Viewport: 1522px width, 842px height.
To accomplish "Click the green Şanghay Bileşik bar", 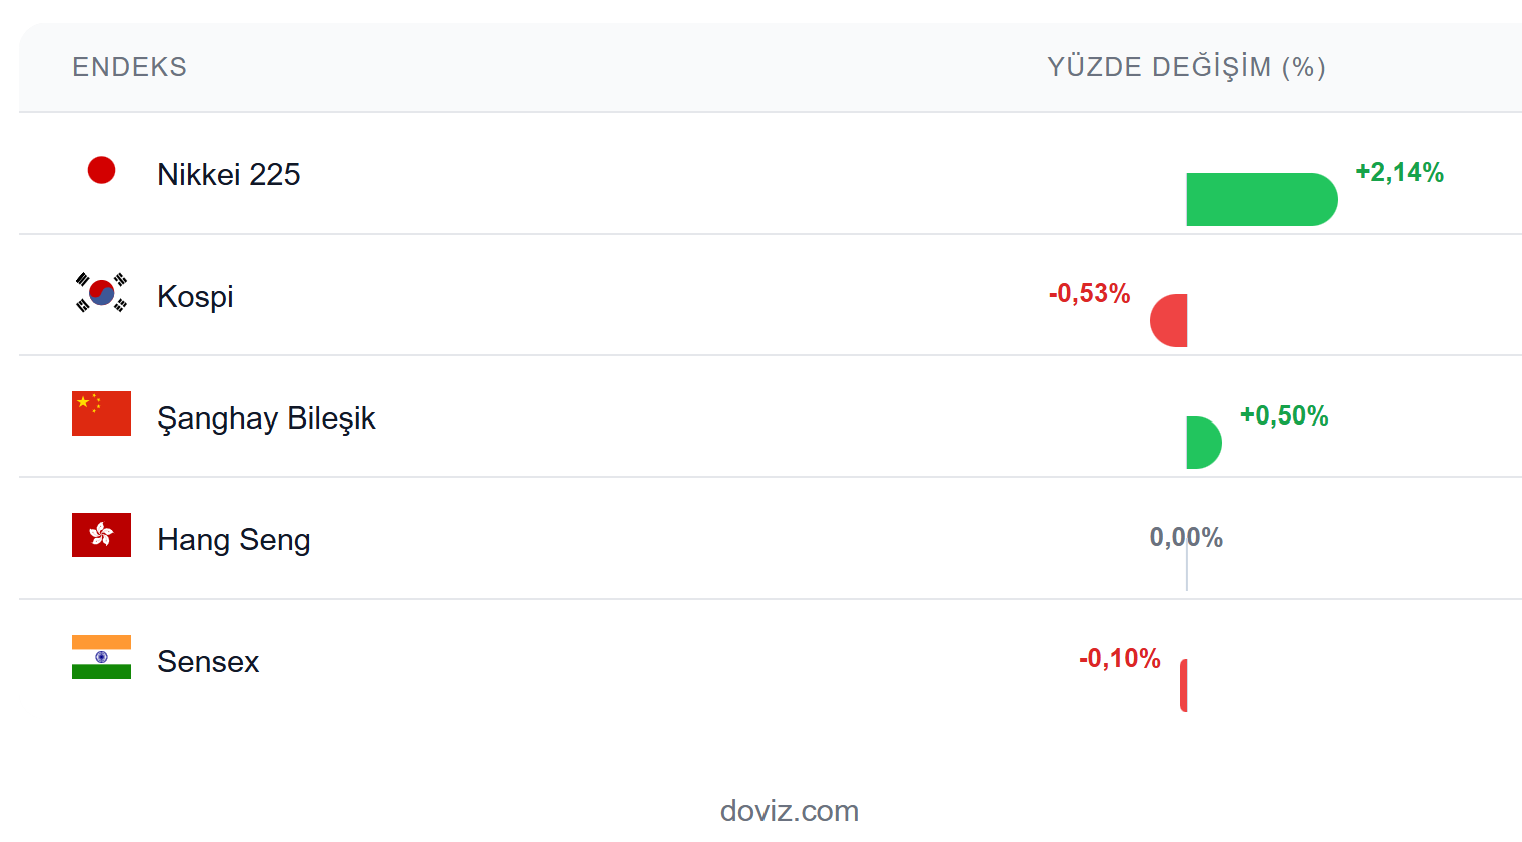I will (x=1203, y=443).
